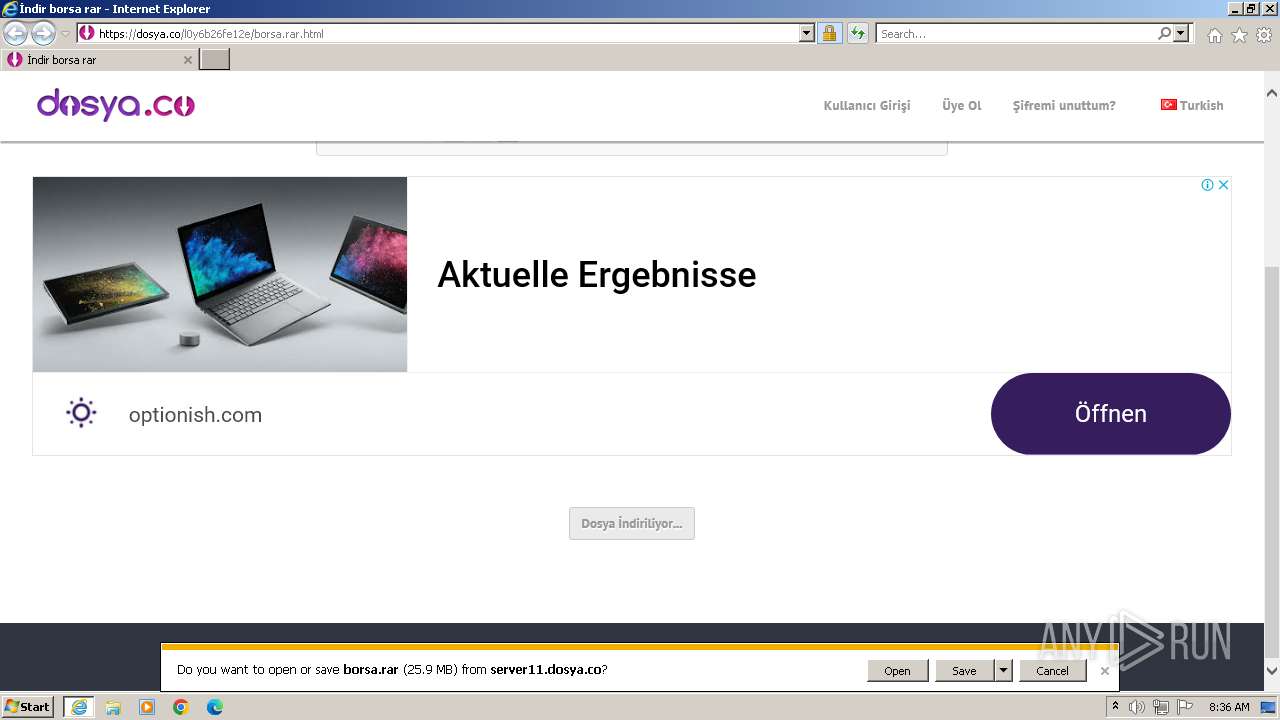
Task: Click the magnifier search icon
Action: pos(1164,33)
